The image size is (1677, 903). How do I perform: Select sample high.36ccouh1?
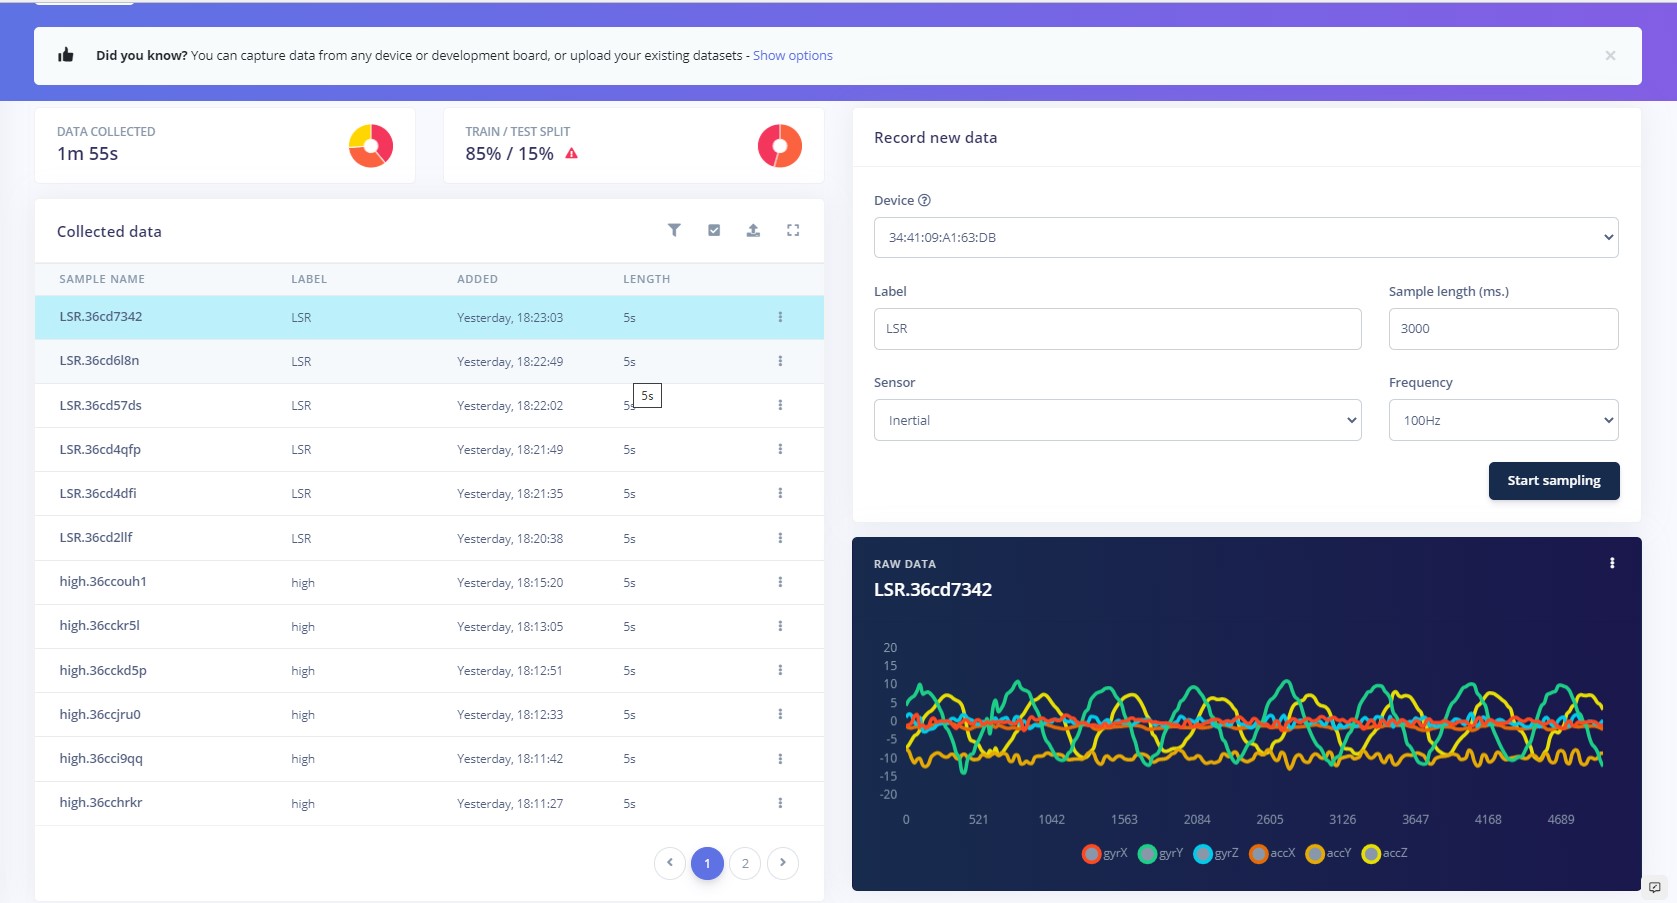(429, 582)
